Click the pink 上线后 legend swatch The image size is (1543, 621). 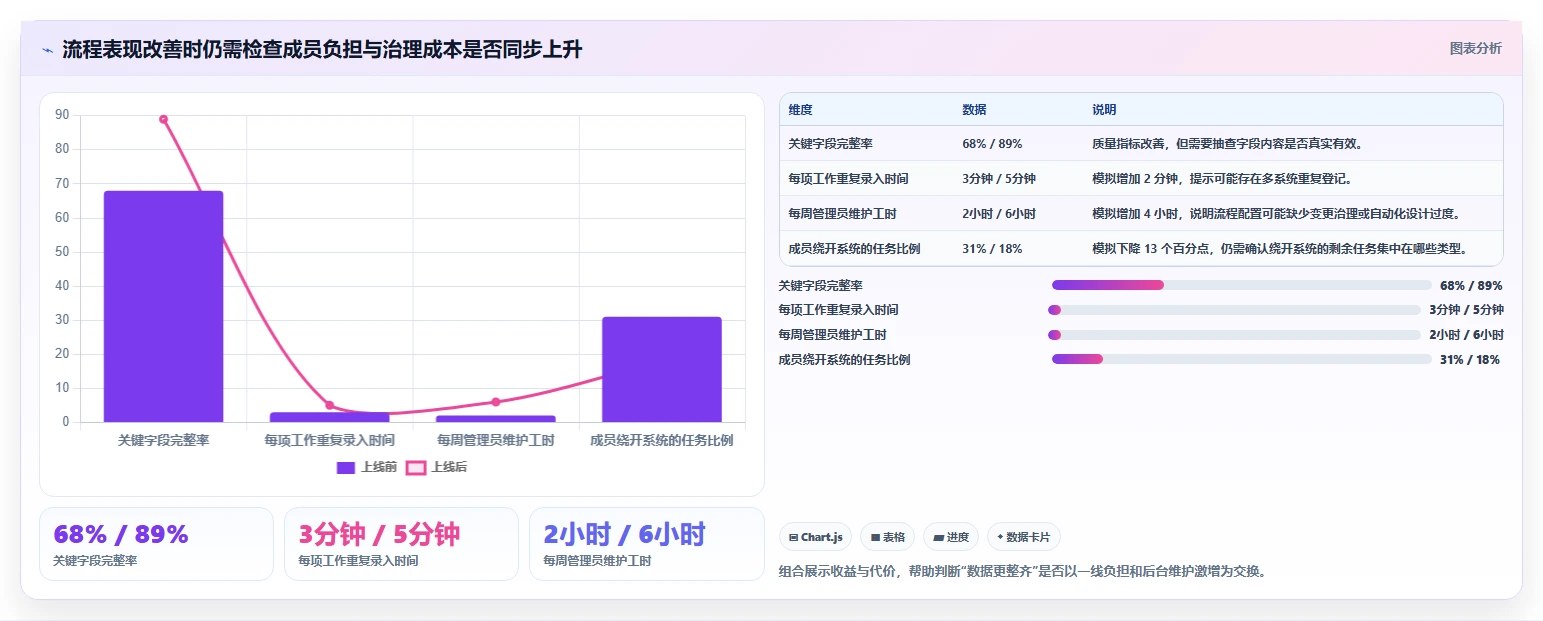click(x=415, y=467)
